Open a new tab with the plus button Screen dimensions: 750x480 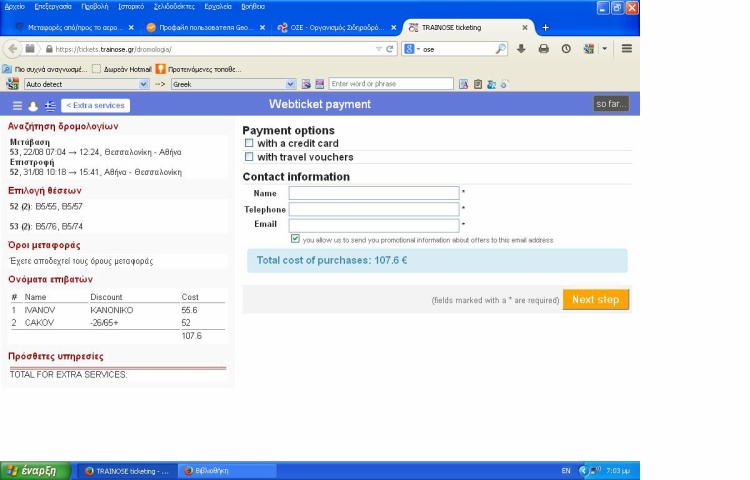click(545, 28)
